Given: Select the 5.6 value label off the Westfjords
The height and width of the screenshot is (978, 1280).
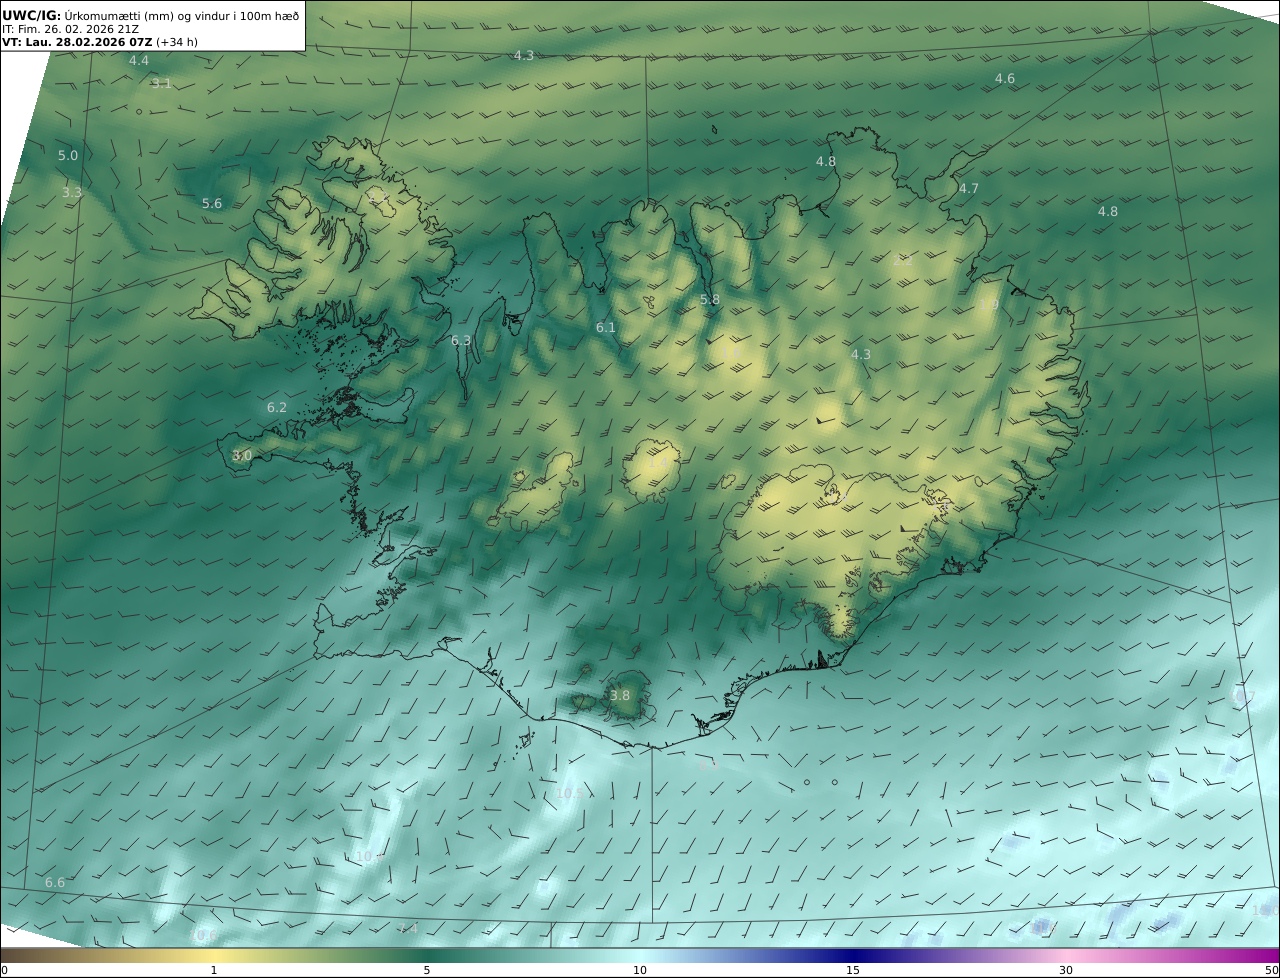Looking at the screenshot, I should pyautogui.click(x=212, y=204).
